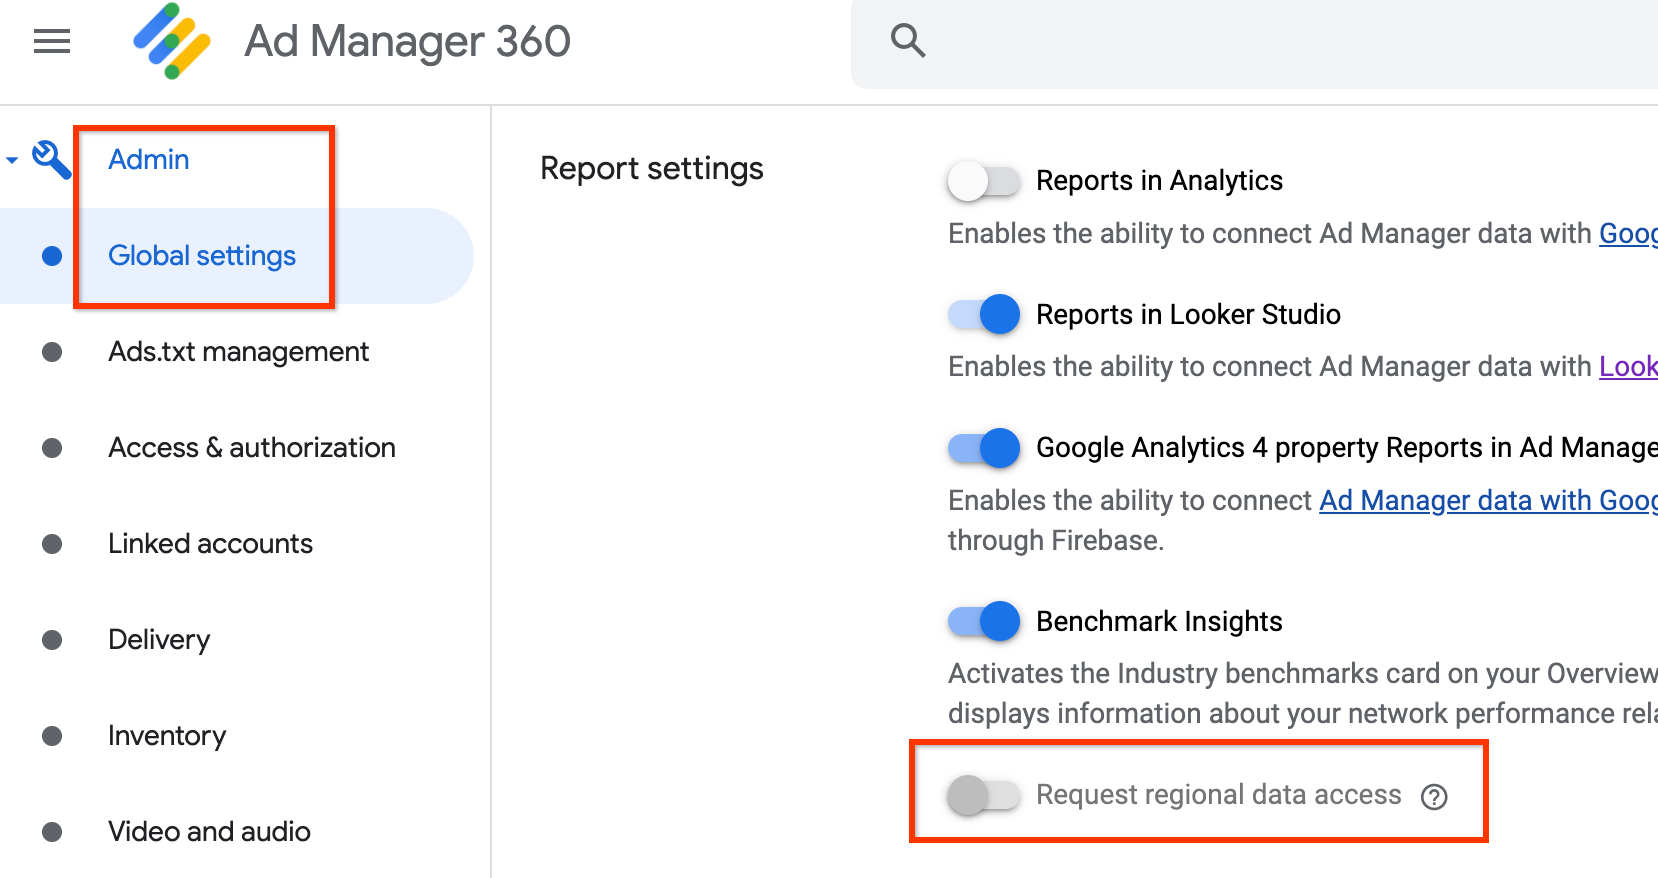Click 'through Firebase.' description text
Screen dimensions: 1658x878
1056,541
